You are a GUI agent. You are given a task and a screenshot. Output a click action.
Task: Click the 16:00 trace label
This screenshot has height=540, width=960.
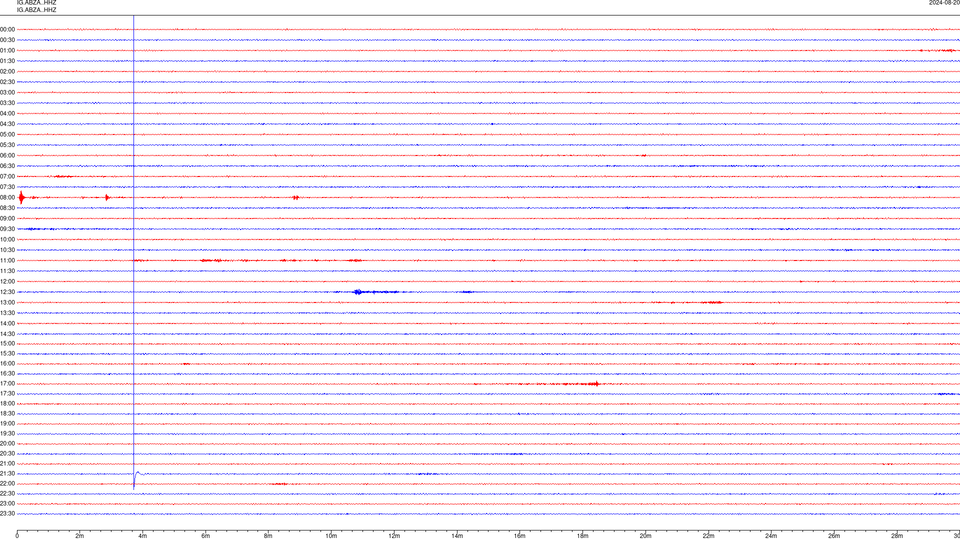pyautogui.click(x=7, y=364)
